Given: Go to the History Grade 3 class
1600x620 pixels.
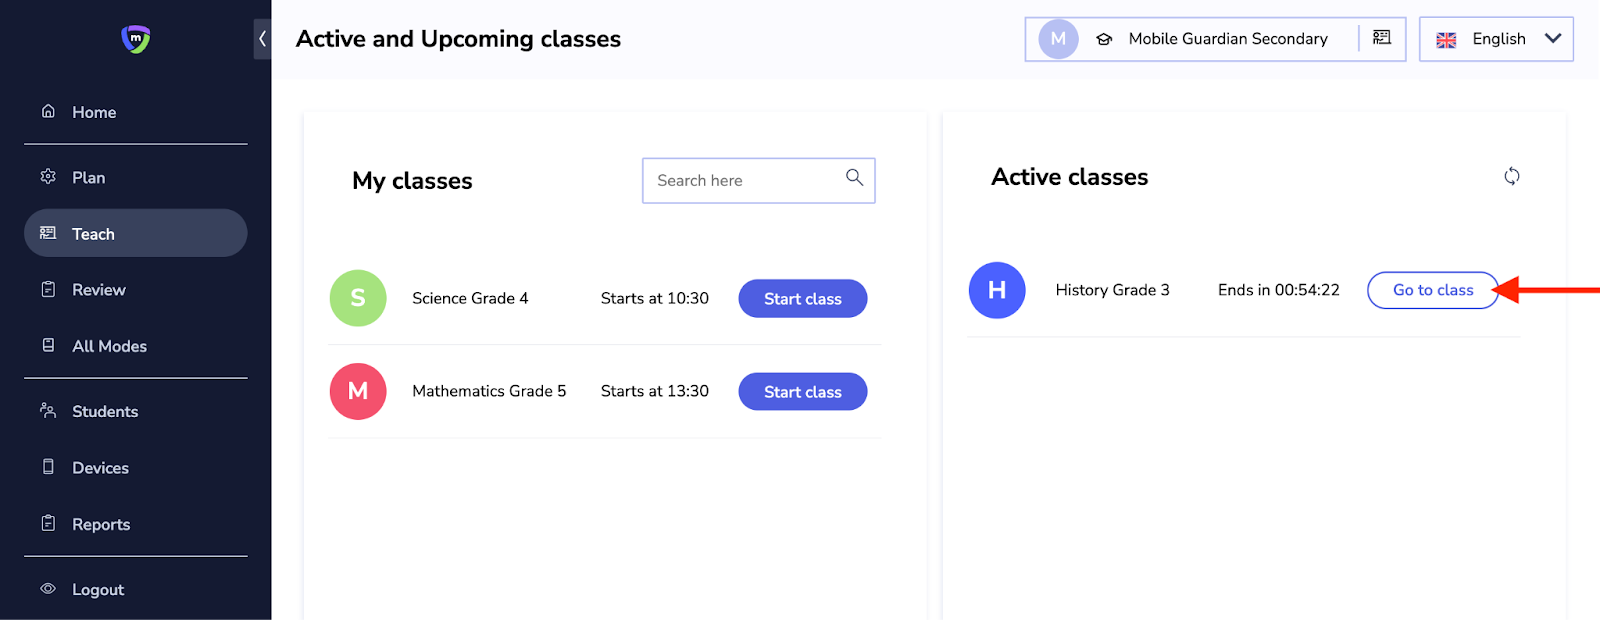Looking at the screenshot, I should (1432, 290).
